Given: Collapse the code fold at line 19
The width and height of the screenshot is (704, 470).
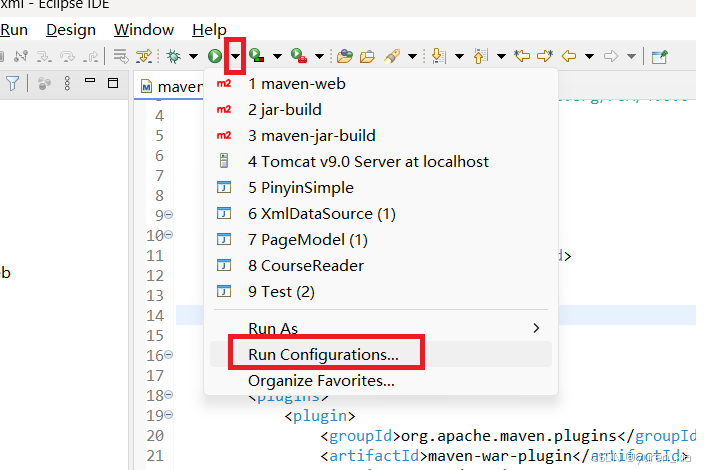Looking at the screenshot, I should pos(168,414).
